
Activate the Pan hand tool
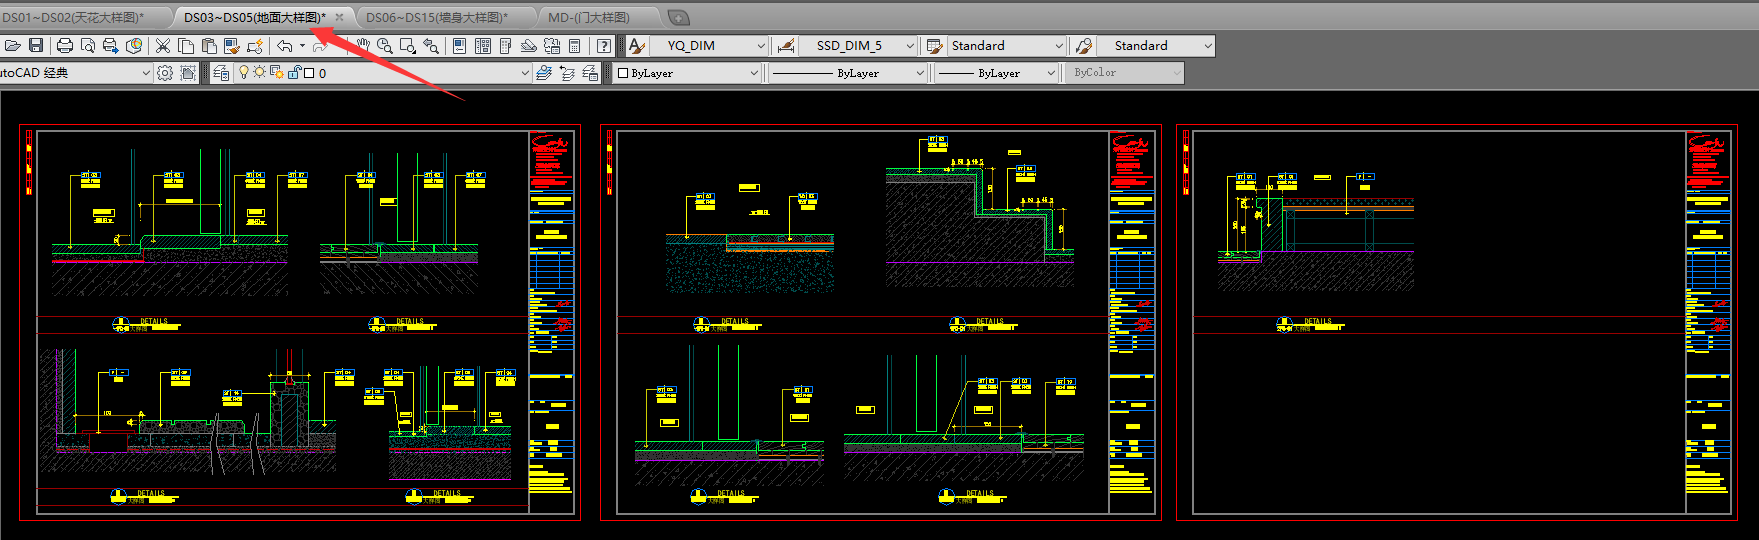pyautogui.click(x=362, y=46)
